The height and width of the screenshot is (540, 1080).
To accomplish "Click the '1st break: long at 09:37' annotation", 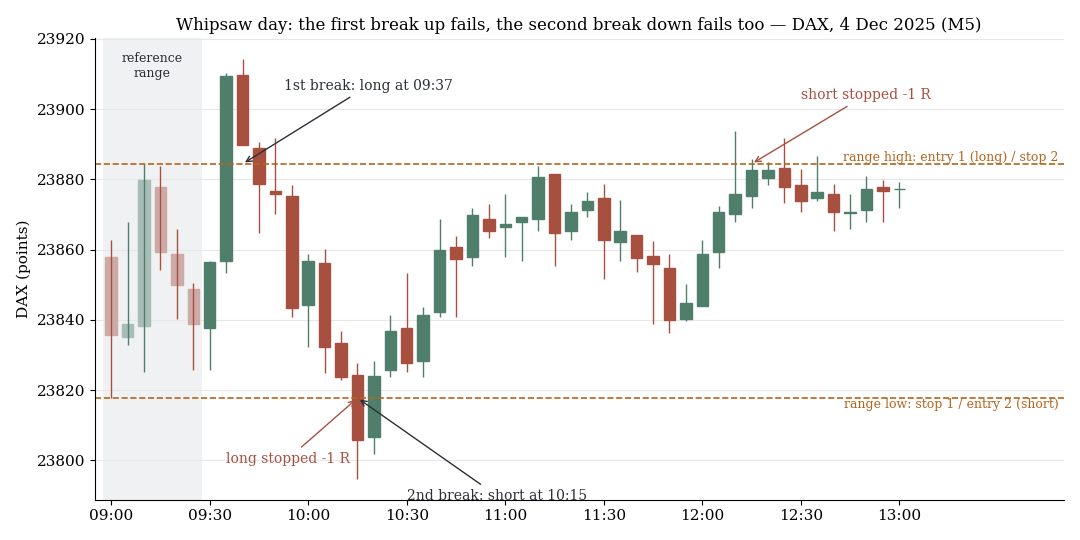I will [368, 85].
